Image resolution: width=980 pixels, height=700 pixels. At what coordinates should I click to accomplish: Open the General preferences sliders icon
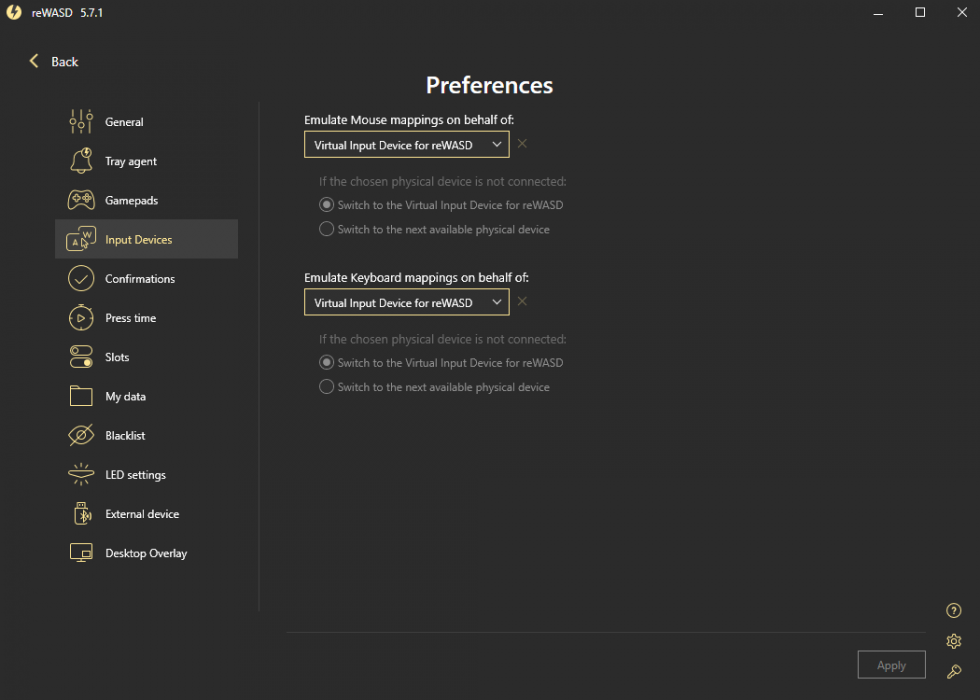pos(81,122)
